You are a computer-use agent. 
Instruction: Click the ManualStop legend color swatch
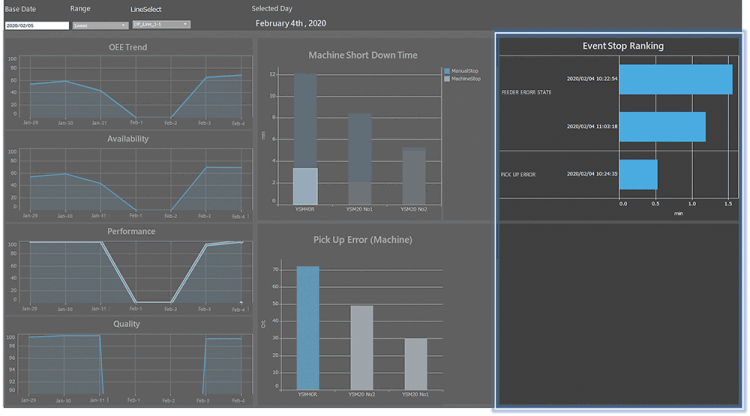(x=446, y=71)
